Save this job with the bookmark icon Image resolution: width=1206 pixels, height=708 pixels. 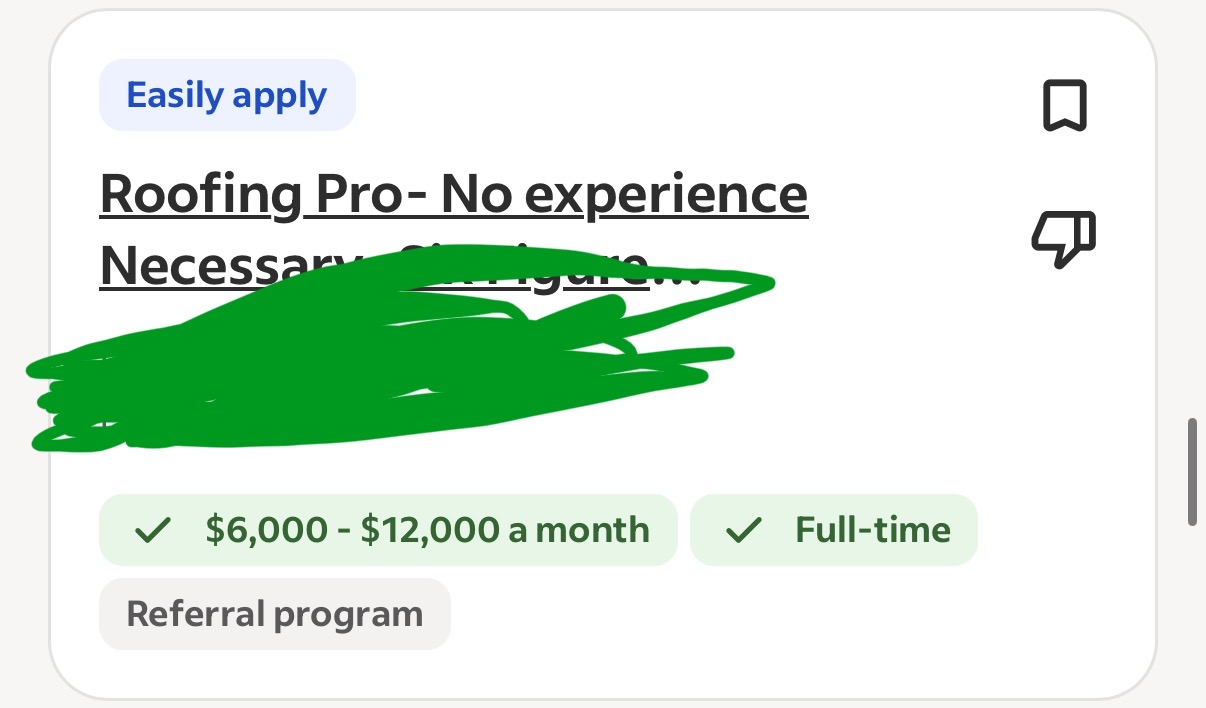tap(1064, 106)
